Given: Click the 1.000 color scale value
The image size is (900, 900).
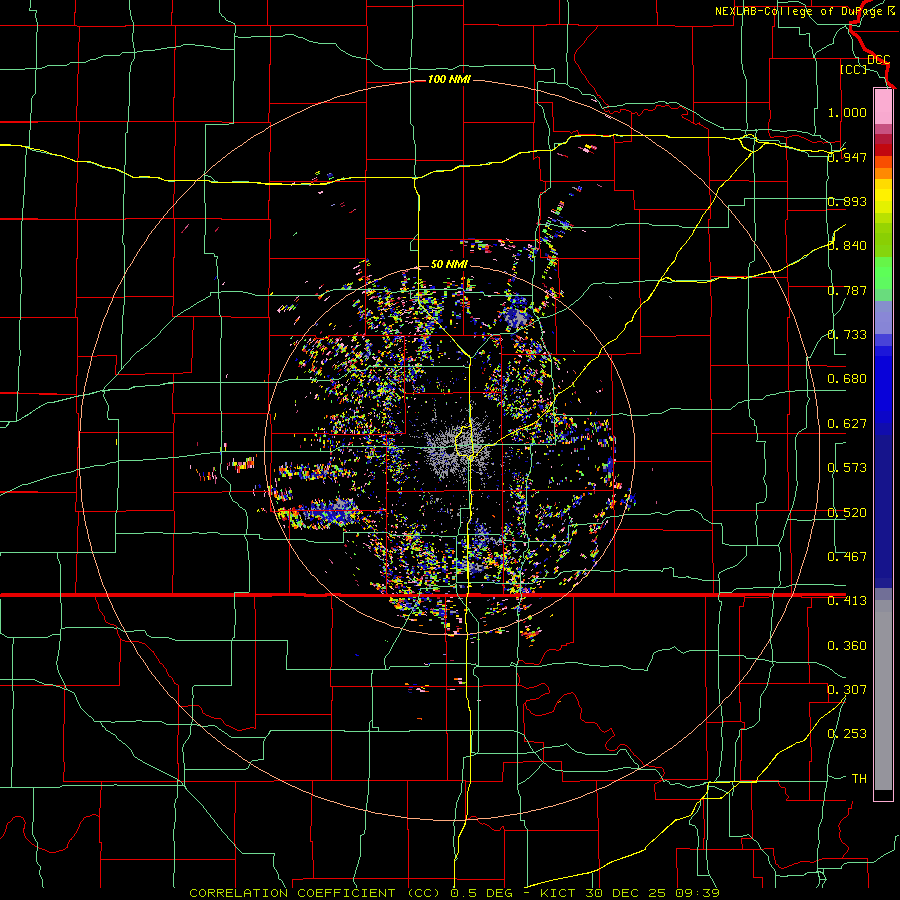Looking at the screenshot, I should (847, 112).
